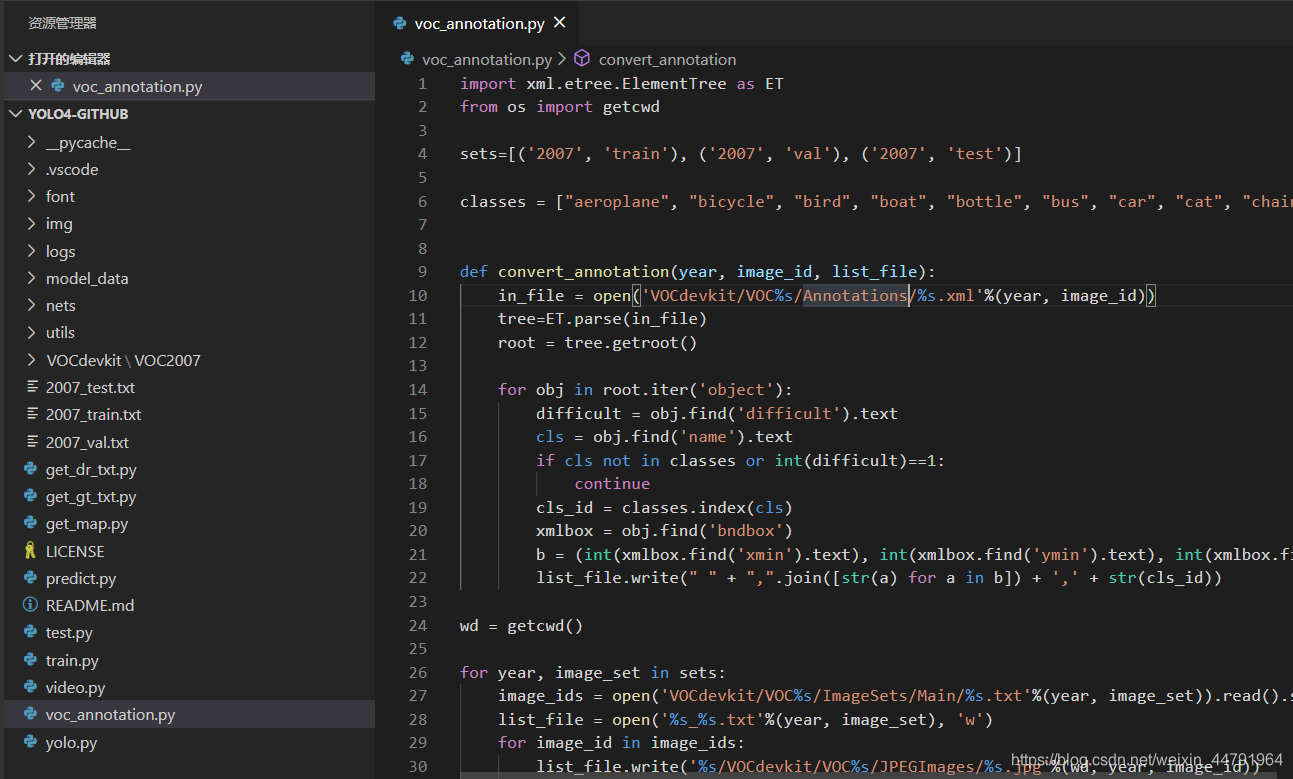Click 'root = tree.getroot()' line
Image resolution: width=1293 pixels, height=779 pixels.
point(597,342)
